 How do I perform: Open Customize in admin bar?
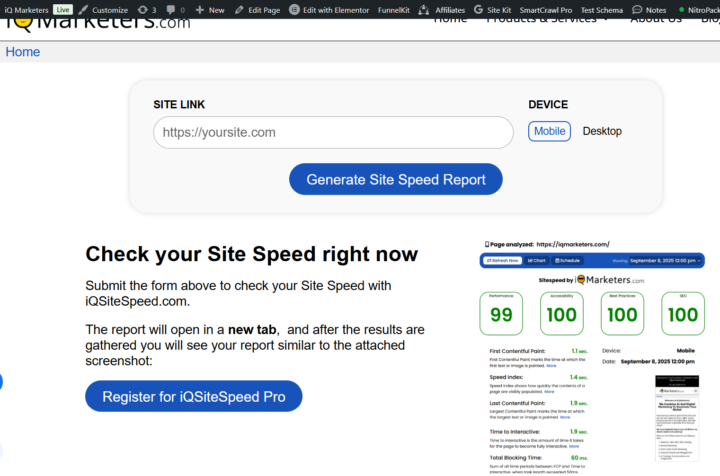[x=110, y=10]
